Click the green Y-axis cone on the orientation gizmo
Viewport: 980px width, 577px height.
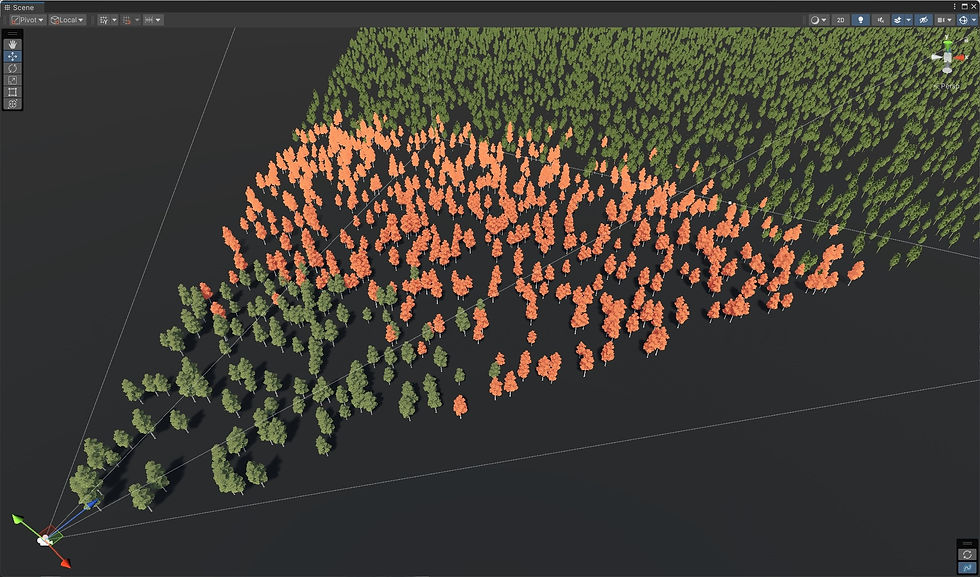pos(948,45)
